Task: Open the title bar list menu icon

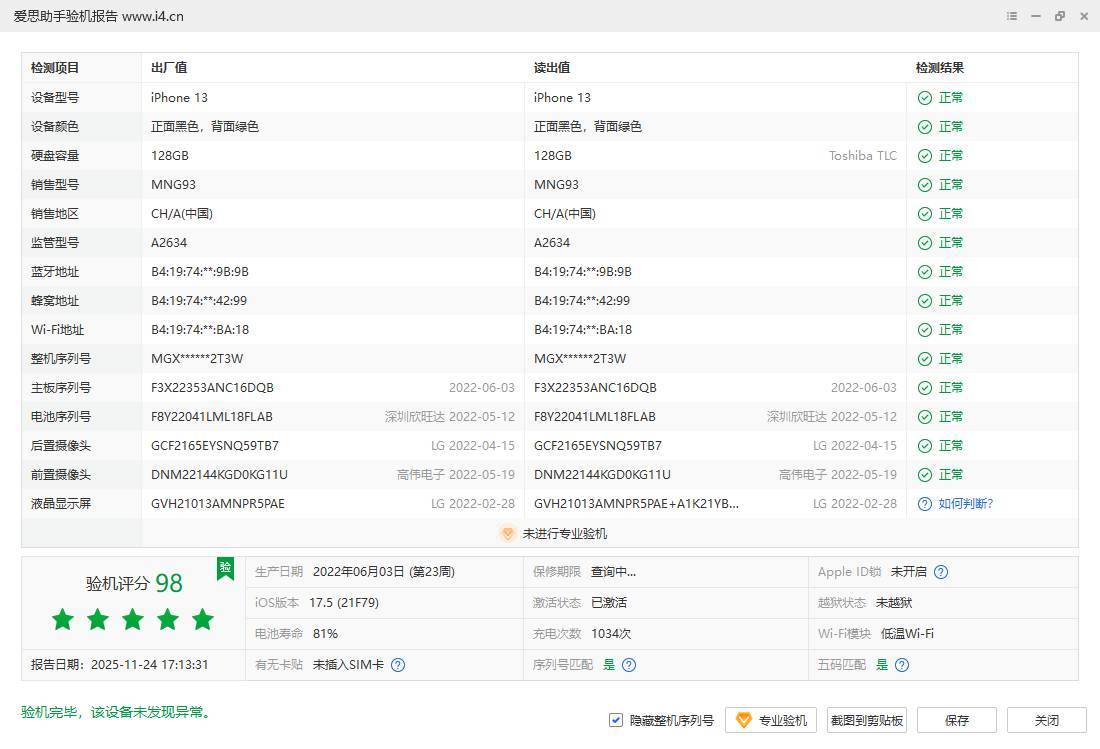Action: [x=1012, y=16]
